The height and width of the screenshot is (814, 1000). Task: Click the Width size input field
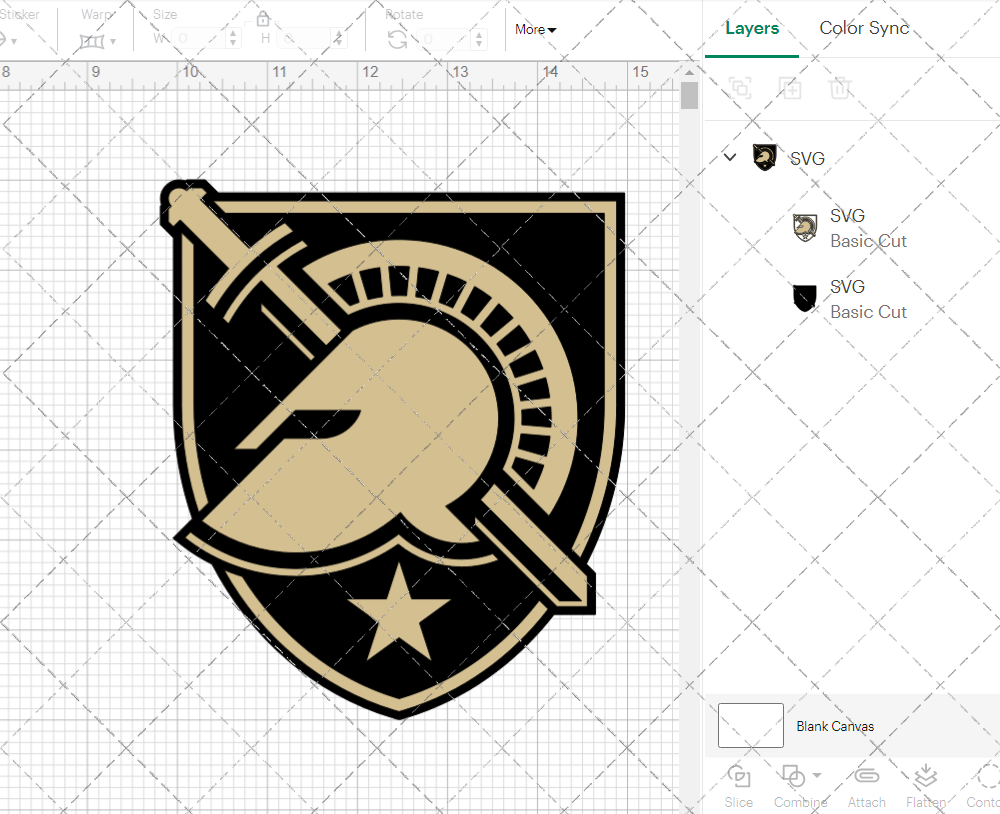coord(198,39)
